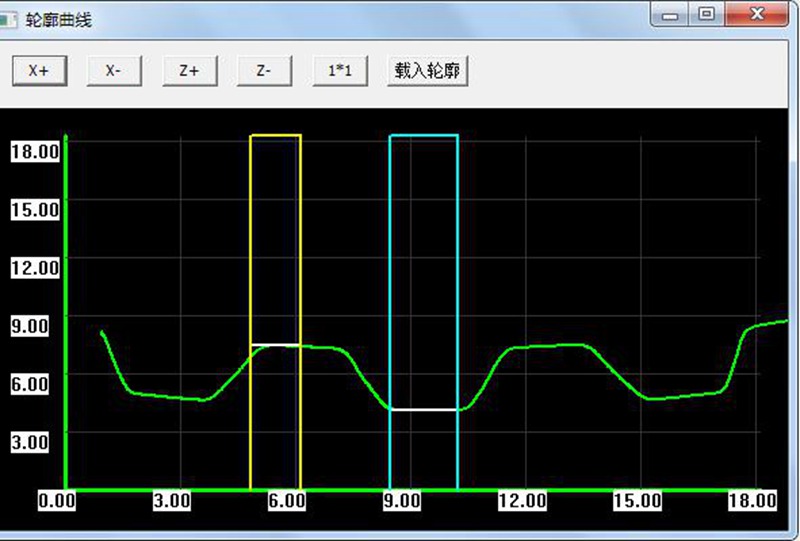Click the 9.00 label on horizontal axis
The width and height of the screenshot is (800, 541).
pos(402,501)
